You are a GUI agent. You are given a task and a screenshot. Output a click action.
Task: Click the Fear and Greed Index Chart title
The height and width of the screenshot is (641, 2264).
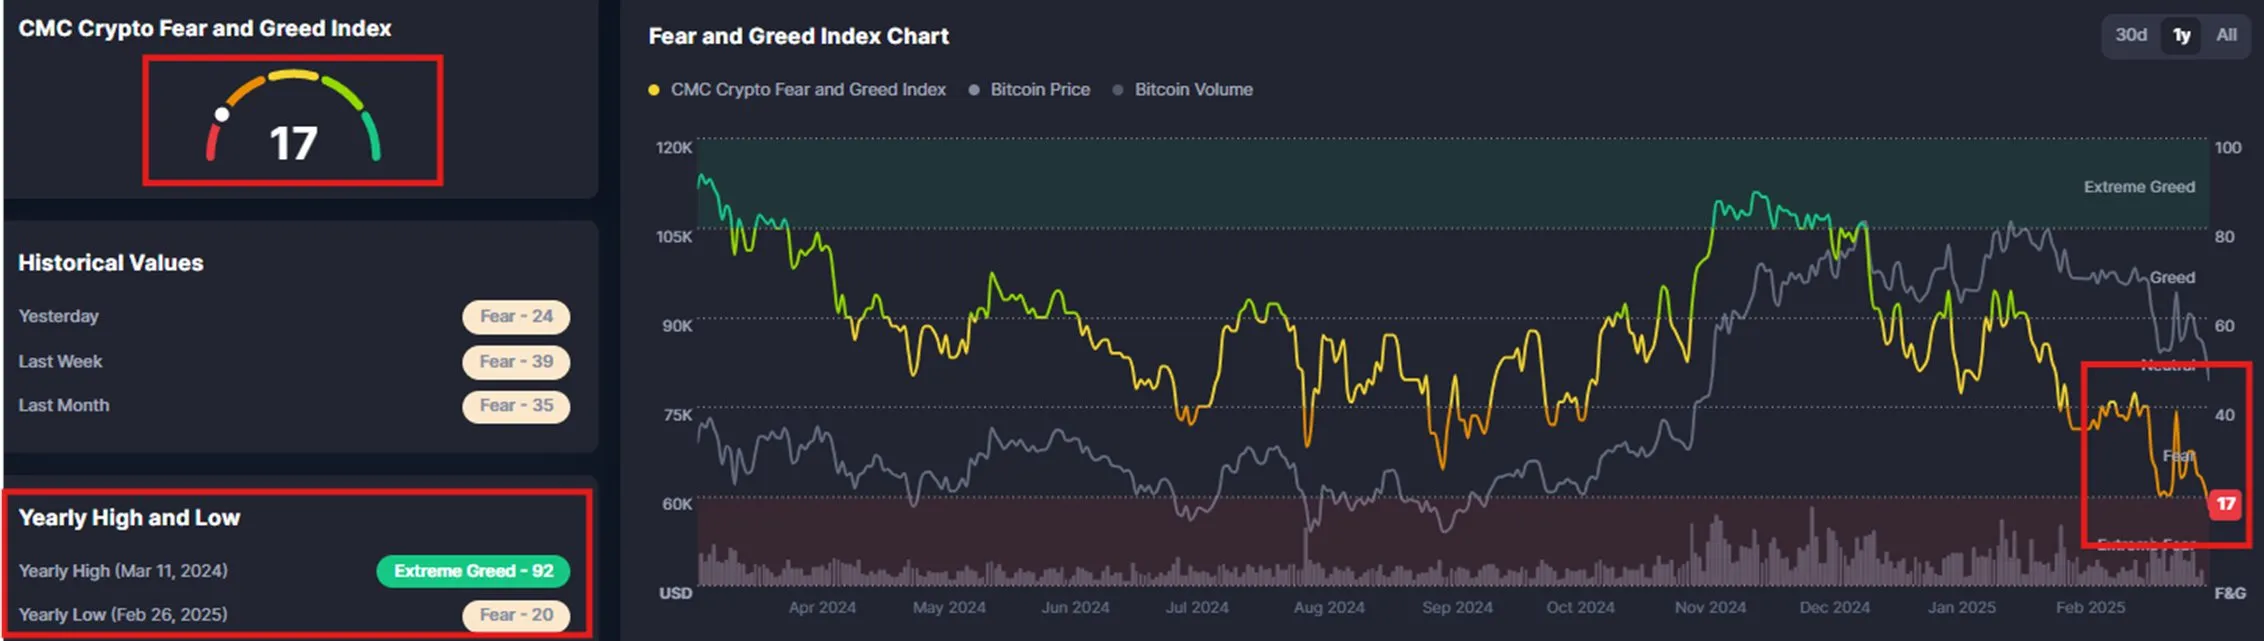[798, 36]
